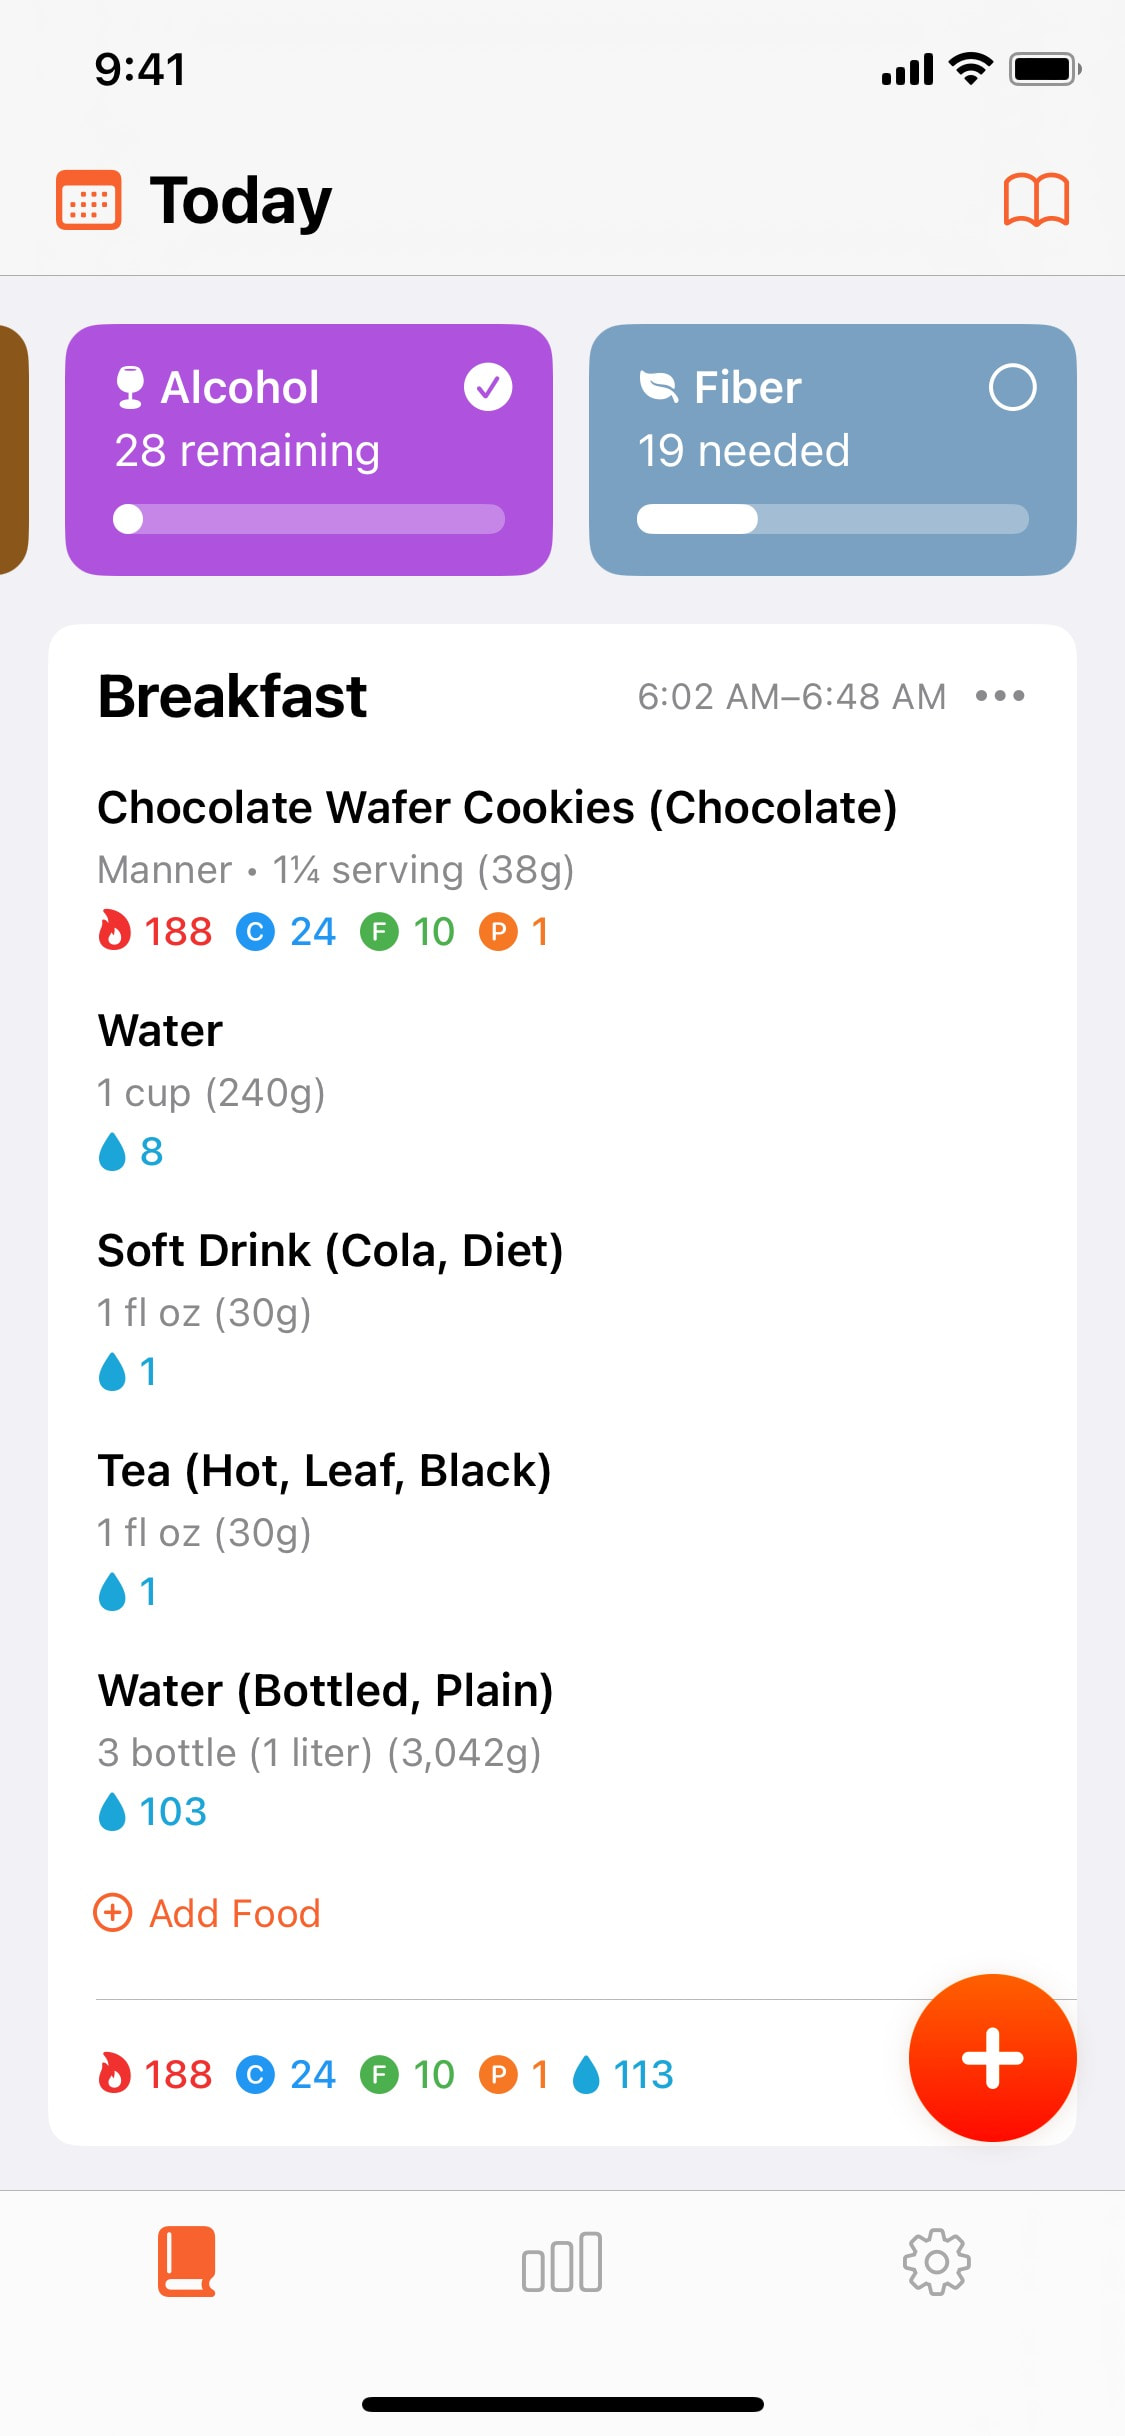Tap the flame calorie icon in meal totals
The height and width of the screenshot is (2436, 1125).
click(115, 2074)
